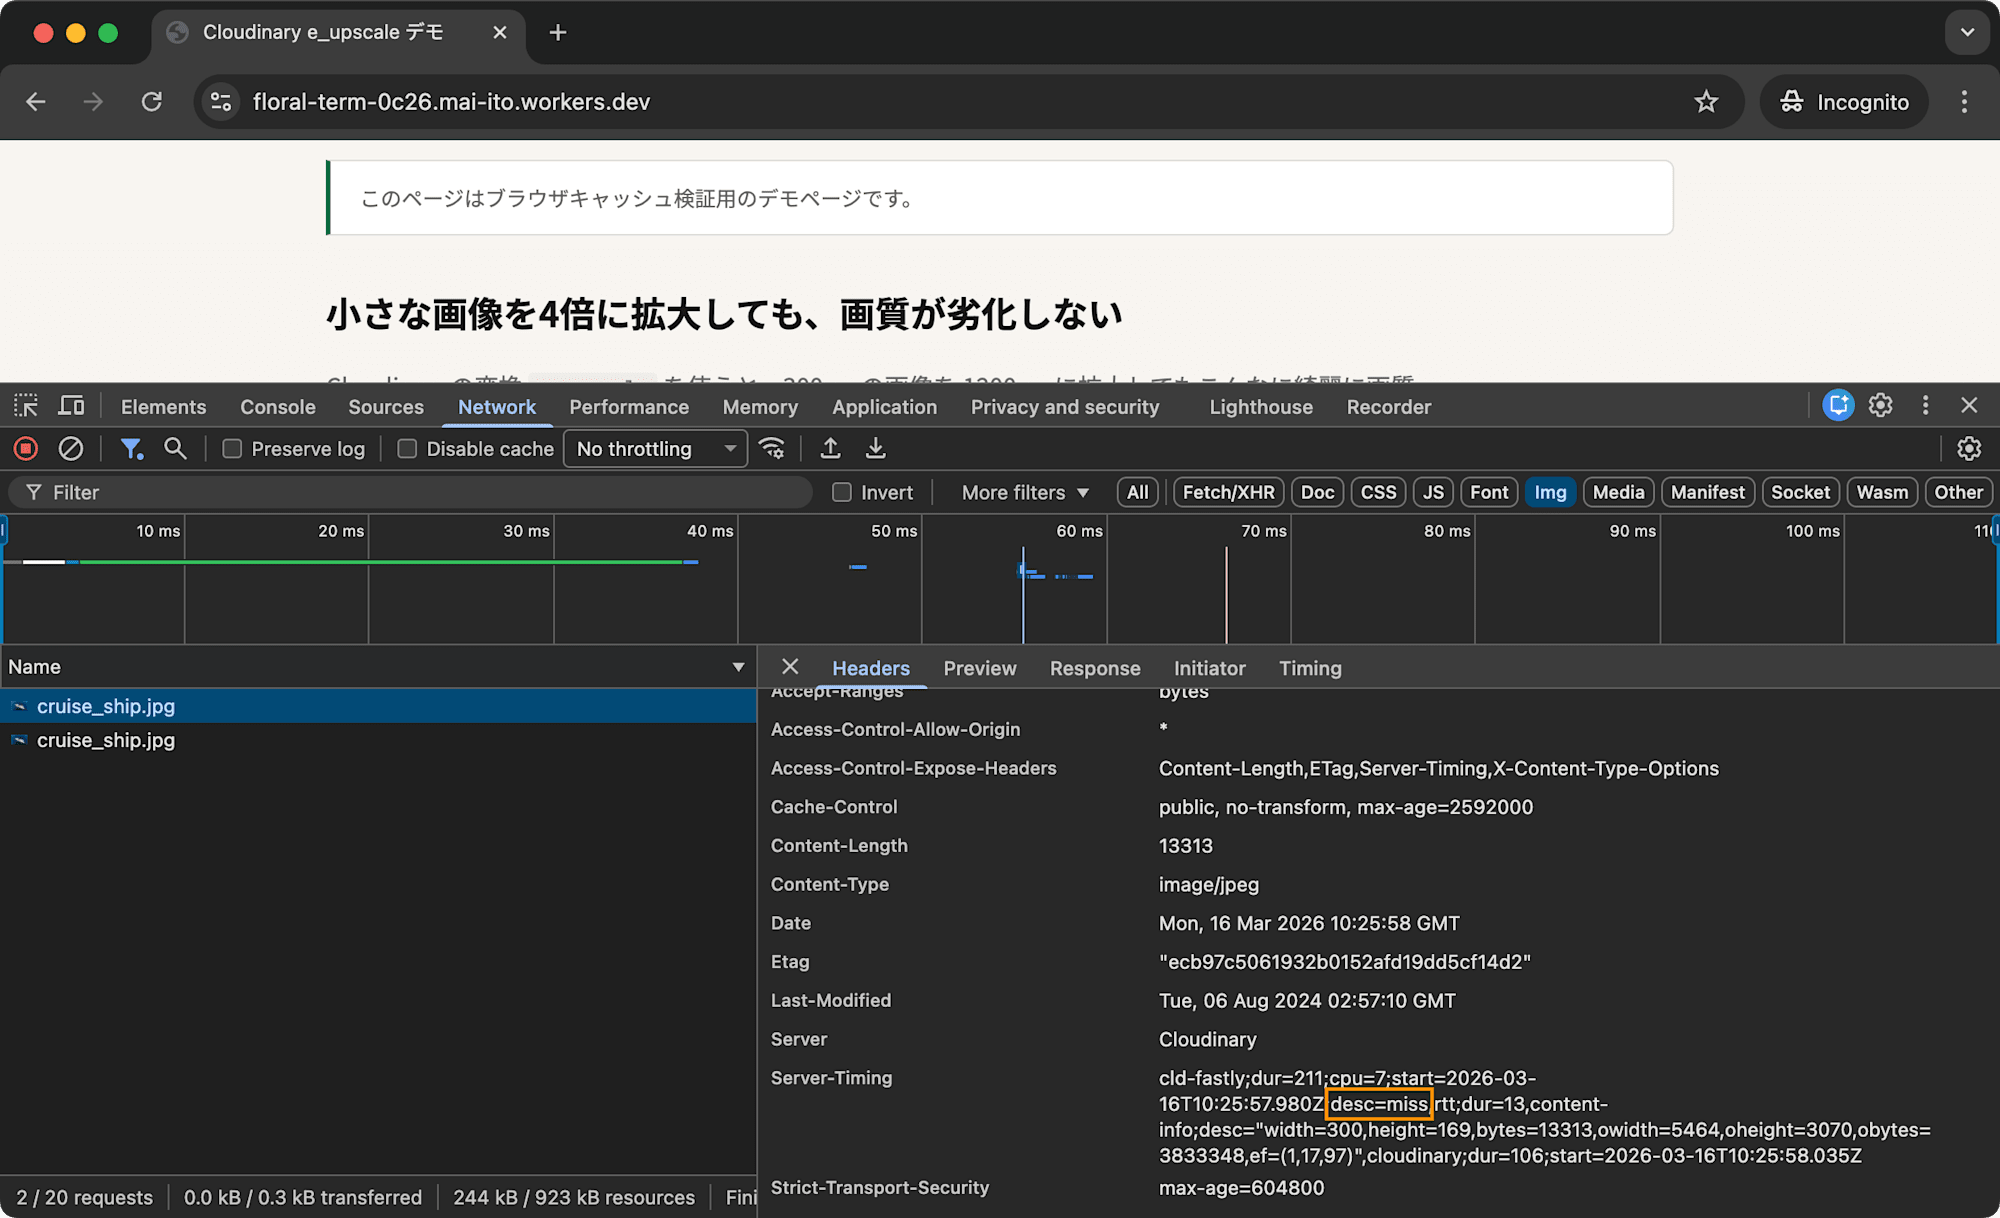
Task: Open the Privacy and security panel
Action: tap(1065, 406)
